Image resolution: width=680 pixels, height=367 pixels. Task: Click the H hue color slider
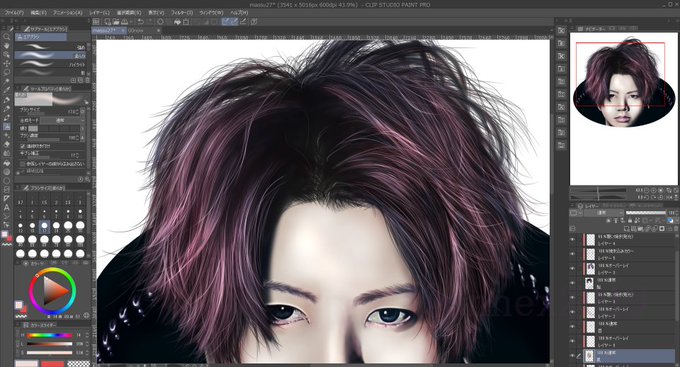point(50,335)
